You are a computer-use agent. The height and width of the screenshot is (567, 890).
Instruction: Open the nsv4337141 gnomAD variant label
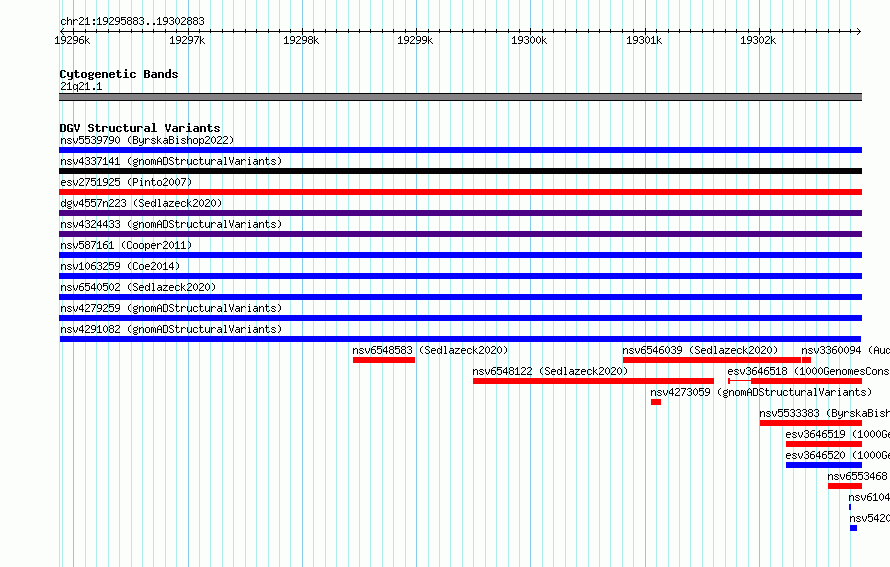pyautogui.click(x=171, y=161)
